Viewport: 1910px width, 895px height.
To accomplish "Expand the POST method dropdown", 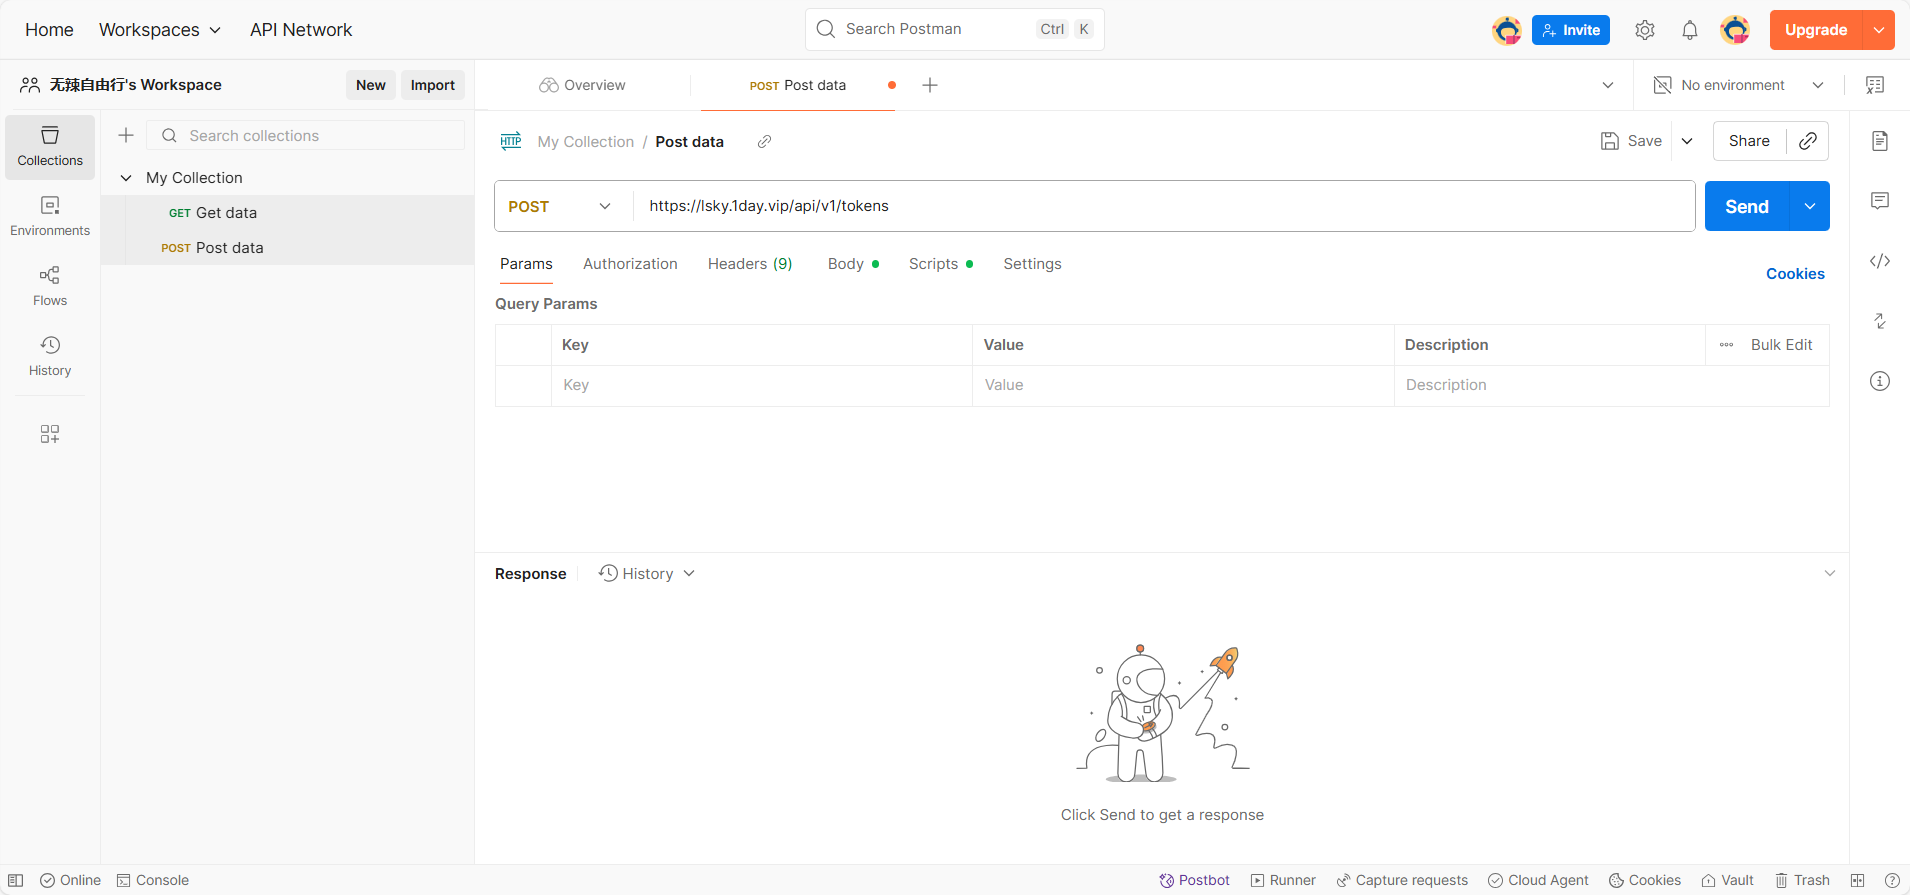I will coord(561,206).
